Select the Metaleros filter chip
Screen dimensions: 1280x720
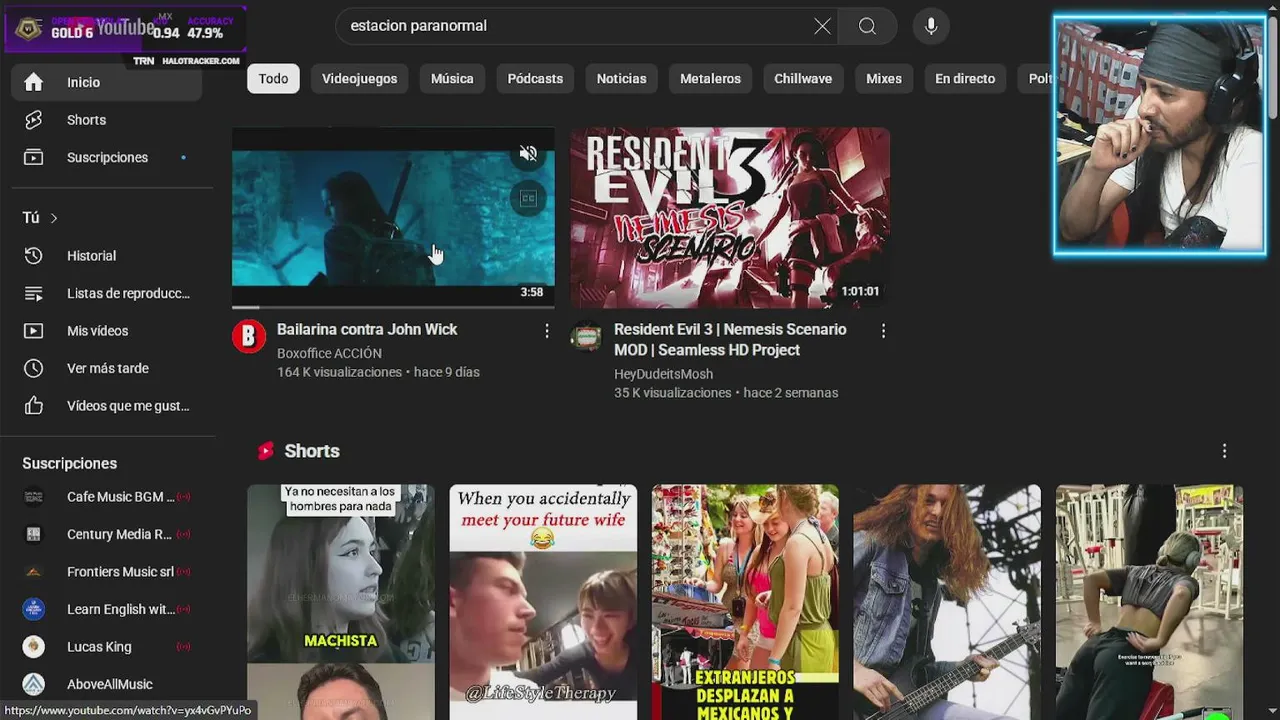pos(710,79)
